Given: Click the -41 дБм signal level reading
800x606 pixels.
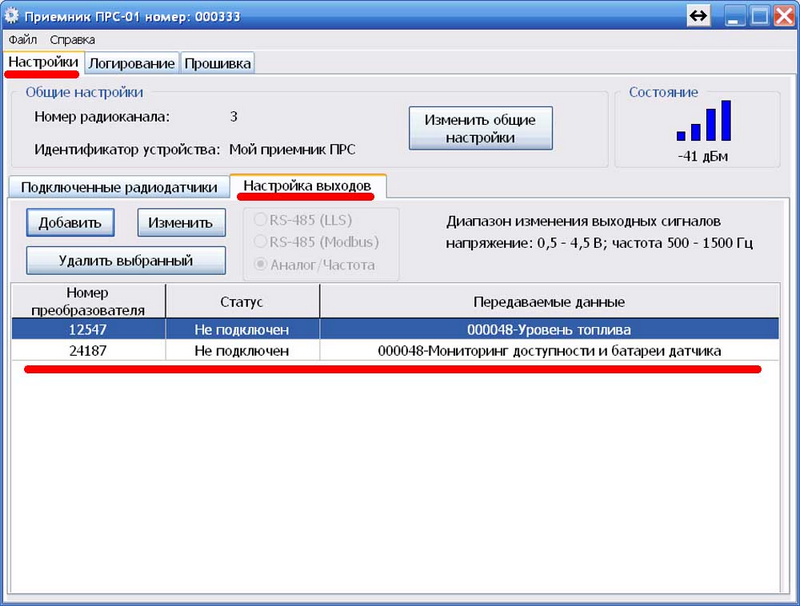Looking at the screenshot, I should click(703, 156).
